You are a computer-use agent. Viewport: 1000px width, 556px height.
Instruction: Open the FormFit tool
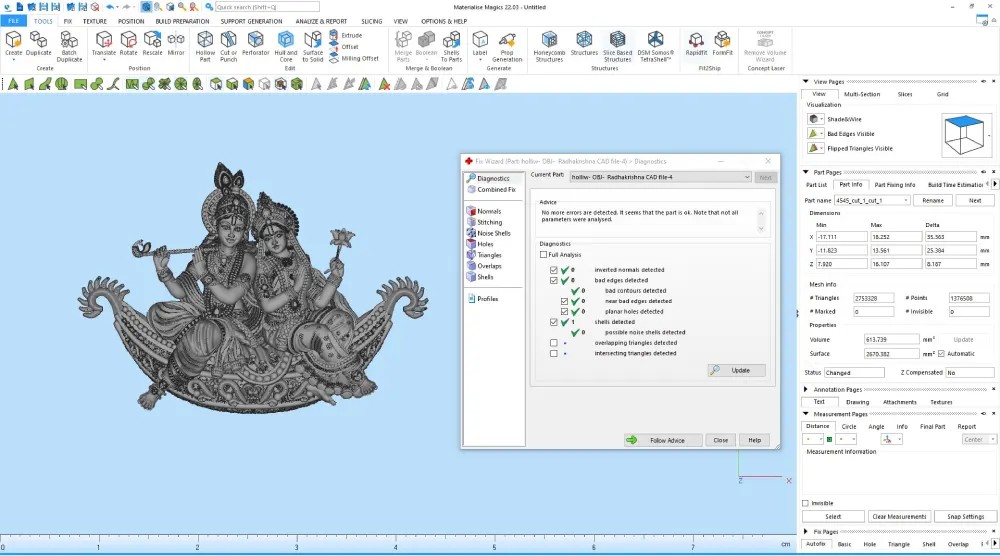[x=722, y=45]
